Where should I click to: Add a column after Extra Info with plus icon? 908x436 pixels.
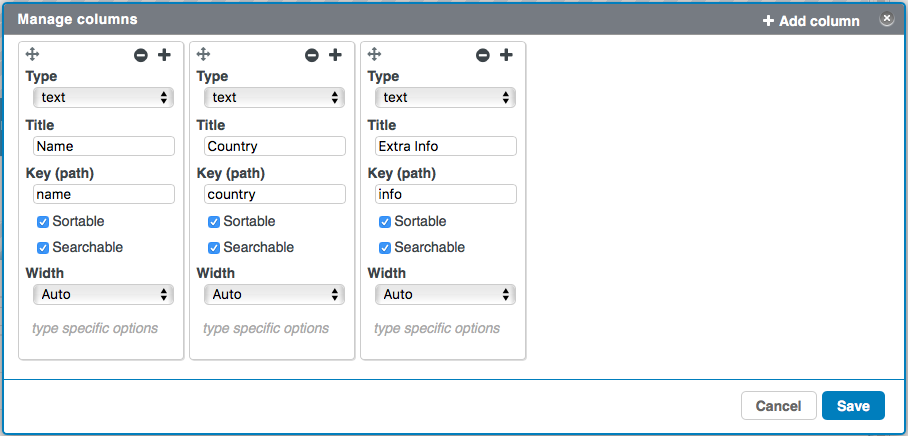tap(506, 55)
